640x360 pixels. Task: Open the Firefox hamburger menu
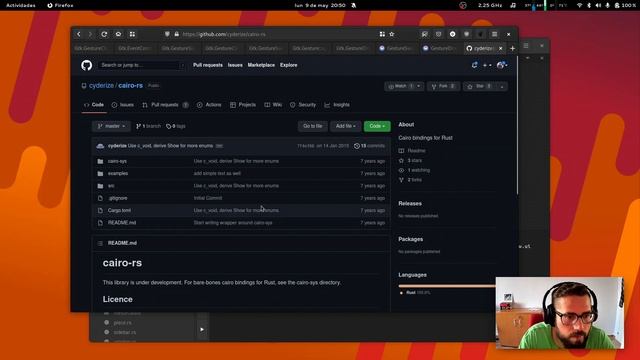point(494,34)
